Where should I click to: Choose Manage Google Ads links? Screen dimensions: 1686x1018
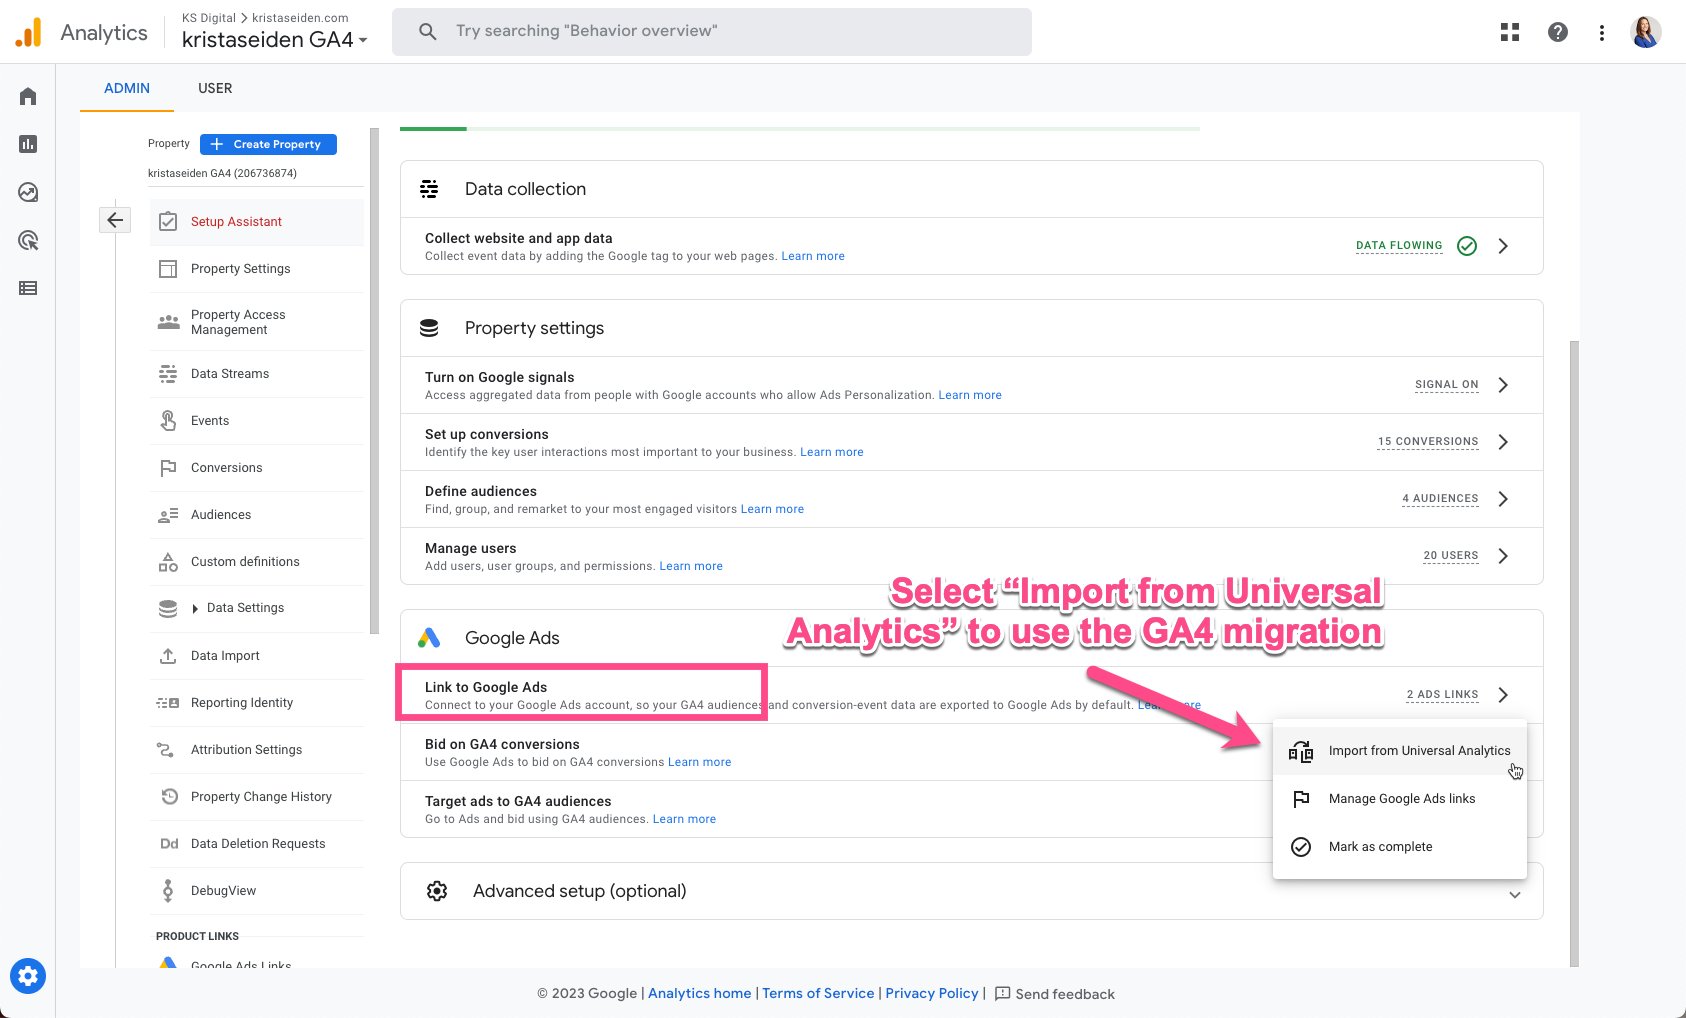(1401, 798)
